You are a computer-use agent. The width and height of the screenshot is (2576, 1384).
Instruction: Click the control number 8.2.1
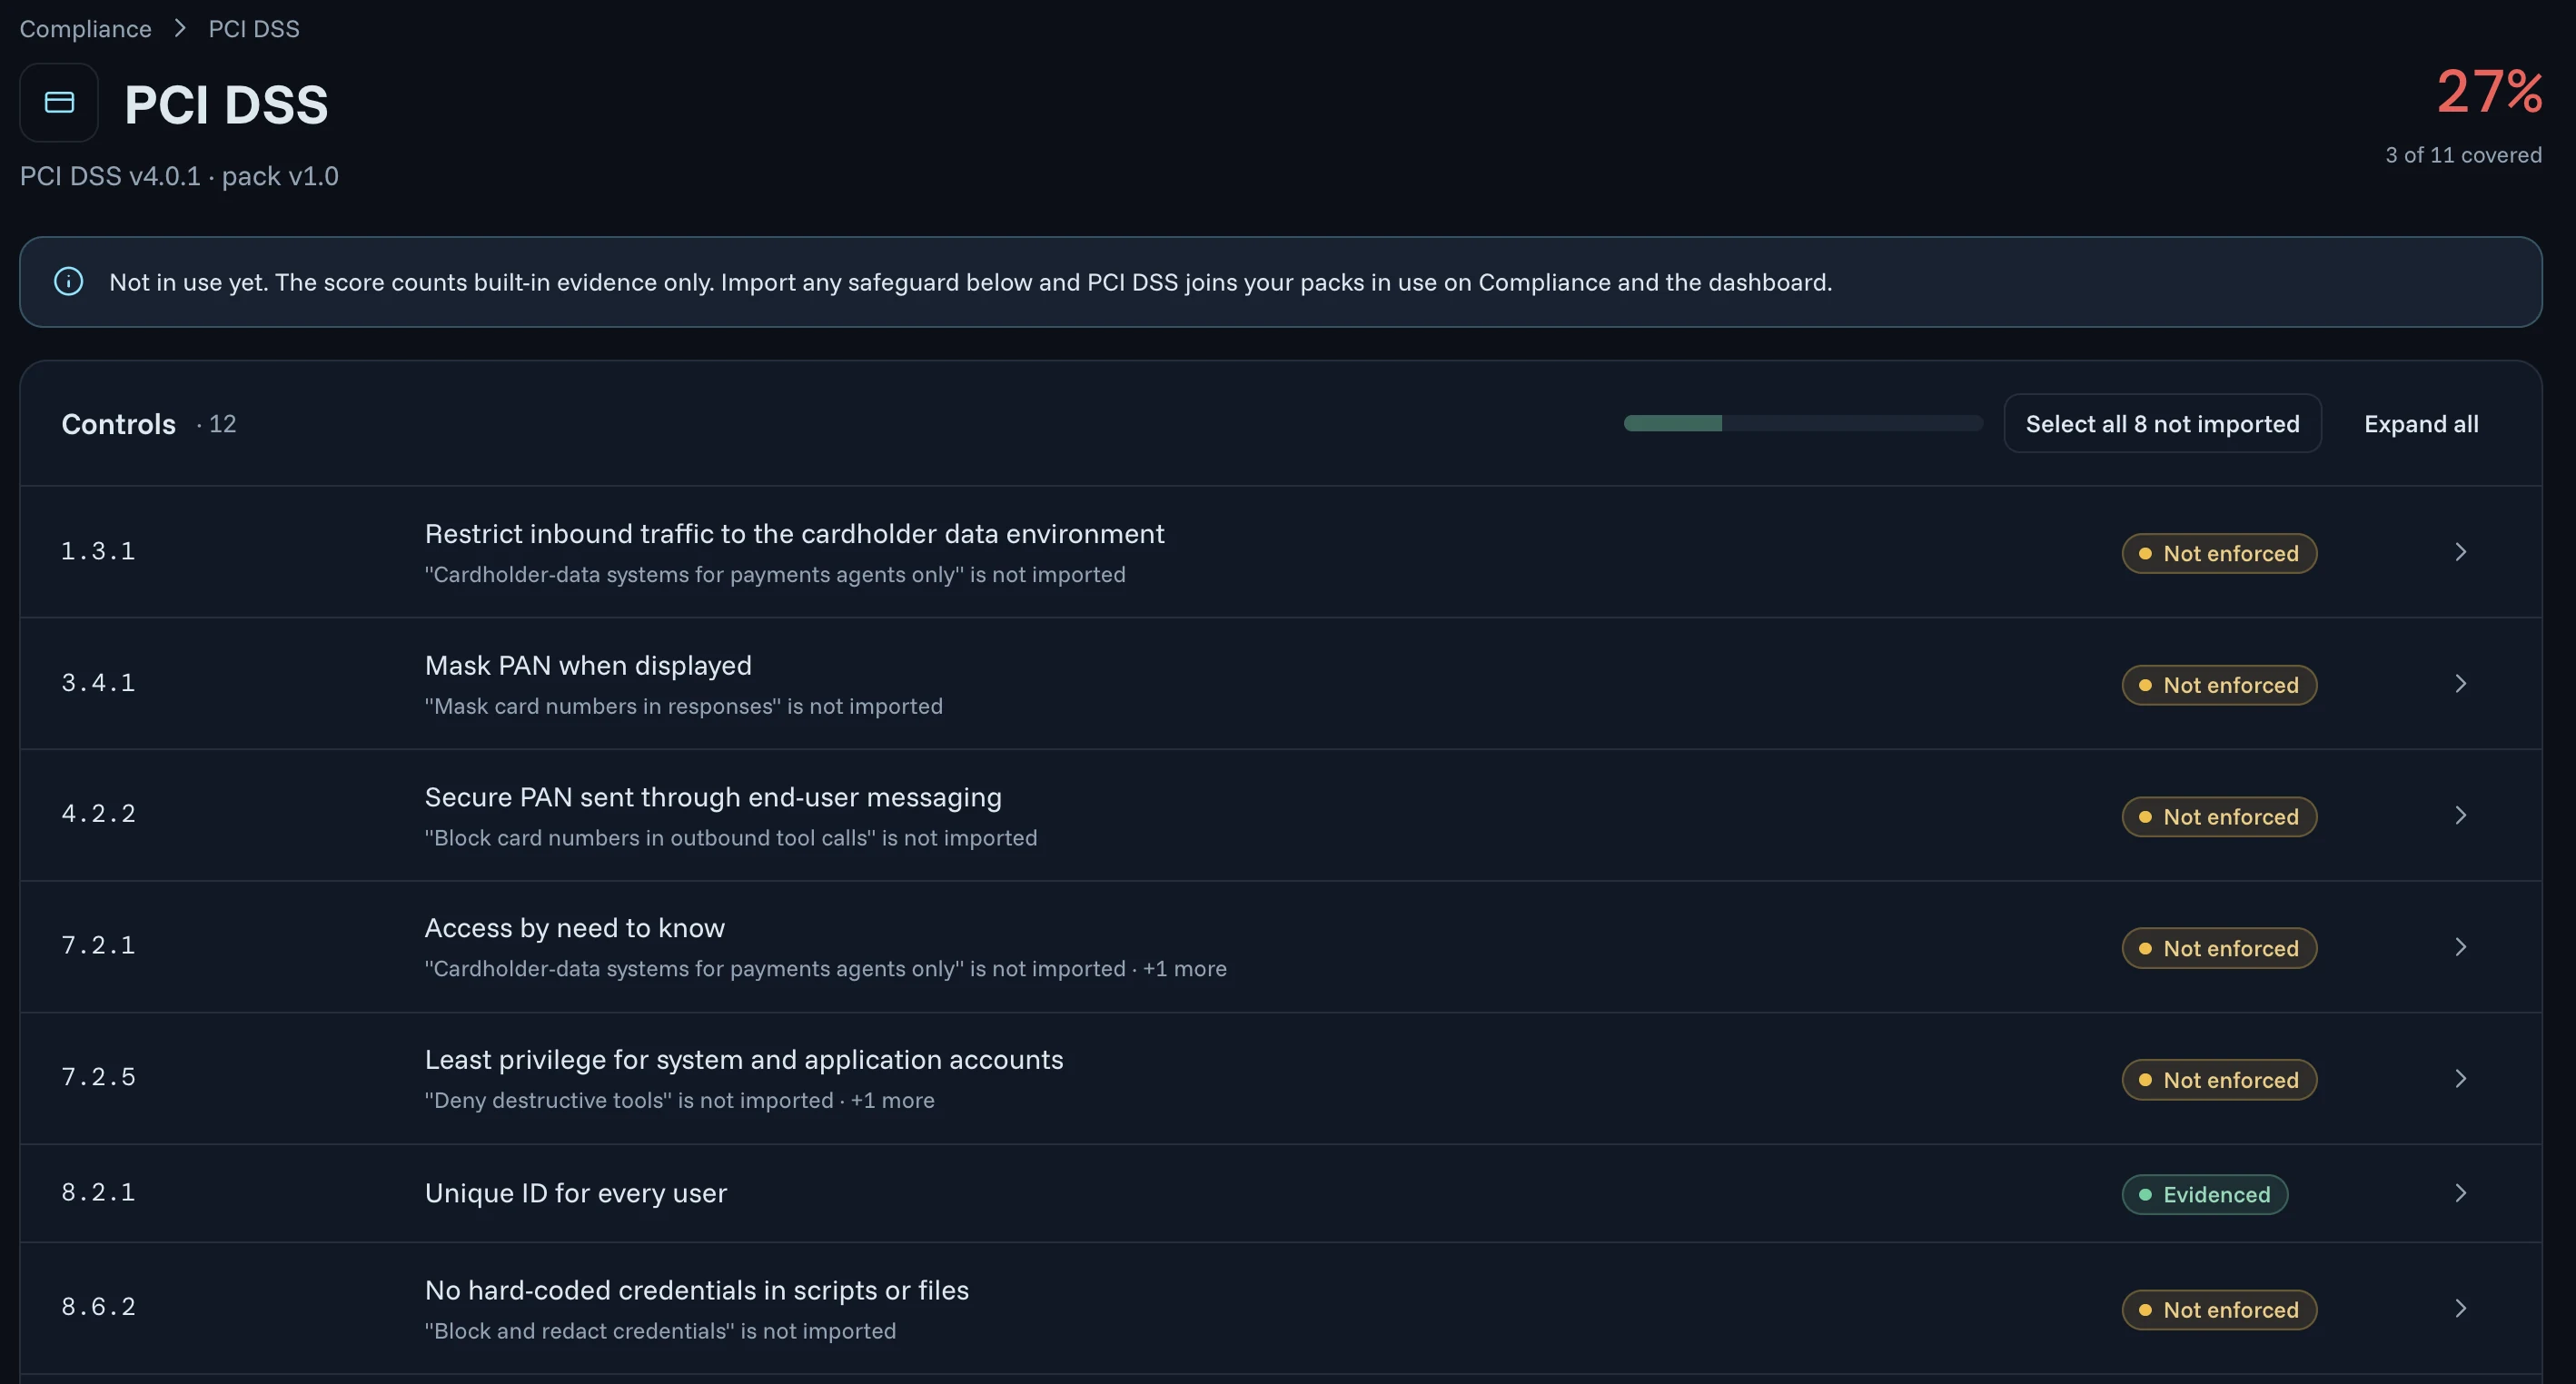[98, 1192]
